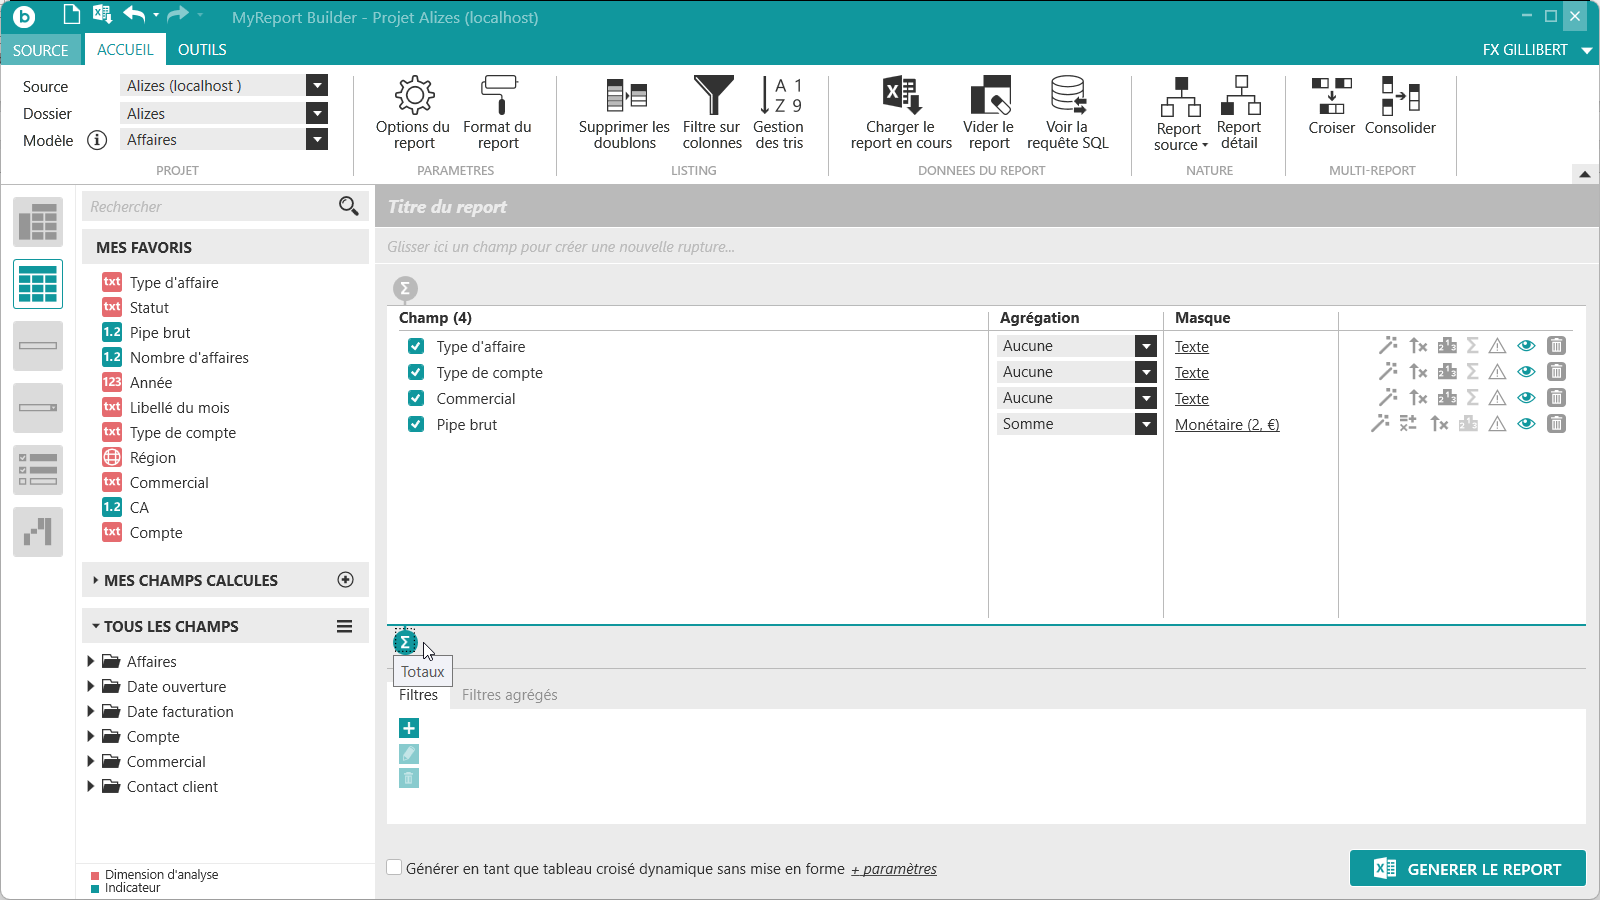Viewport: 1600px width, 900px height.
Task: Add a new filter with plus button
Action: [409, 728]
